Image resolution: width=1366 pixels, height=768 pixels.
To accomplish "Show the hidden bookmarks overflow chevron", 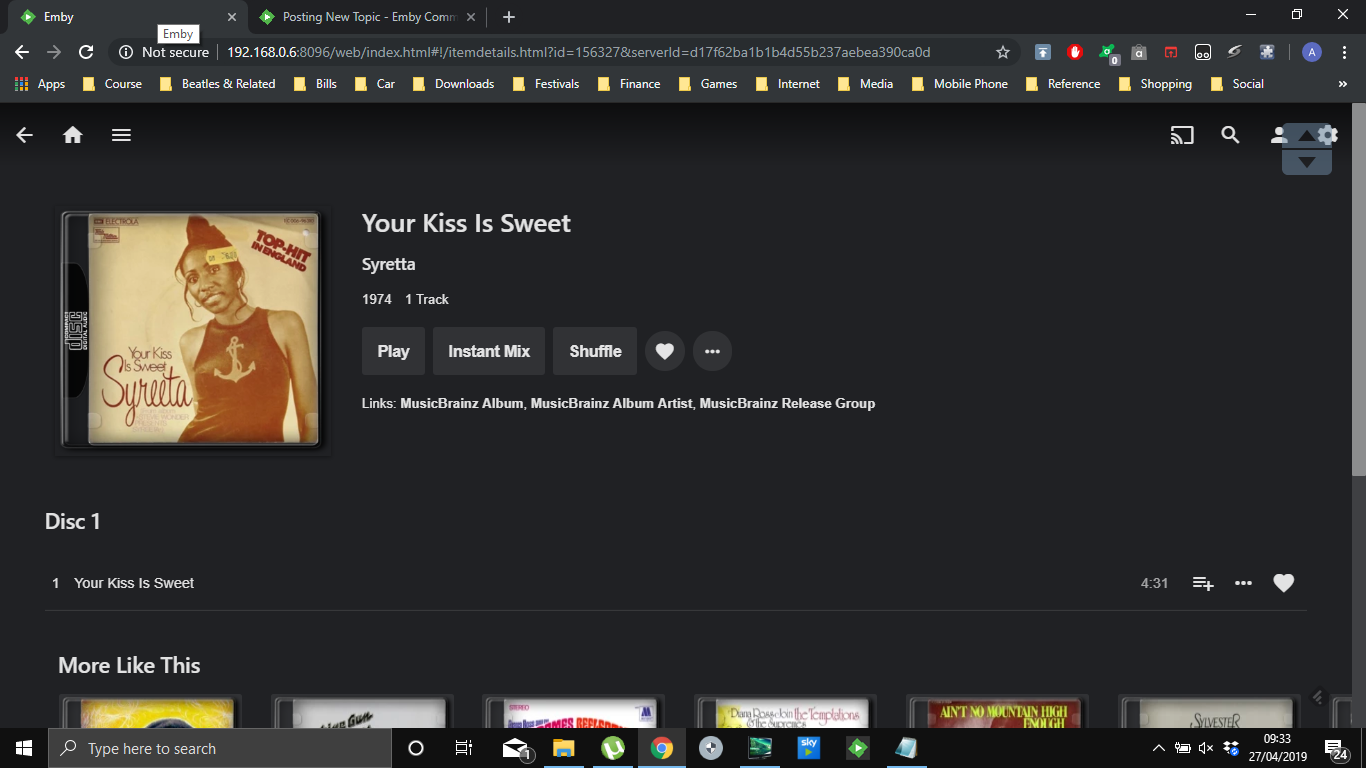I will 1342,84.
